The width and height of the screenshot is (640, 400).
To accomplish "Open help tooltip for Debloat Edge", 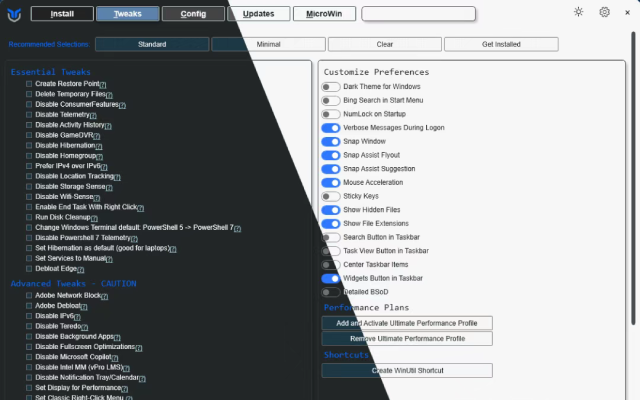I will point(81,269).
